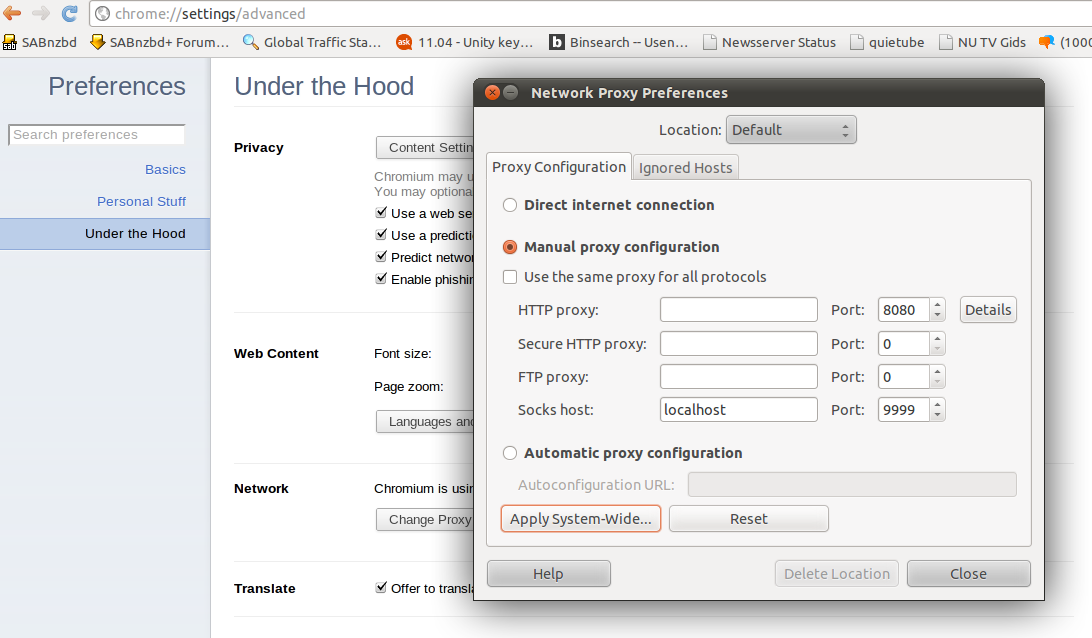
Task: Select Under the Hood in the sidebar
Action: pyautogui.click(x=104, y=233)
